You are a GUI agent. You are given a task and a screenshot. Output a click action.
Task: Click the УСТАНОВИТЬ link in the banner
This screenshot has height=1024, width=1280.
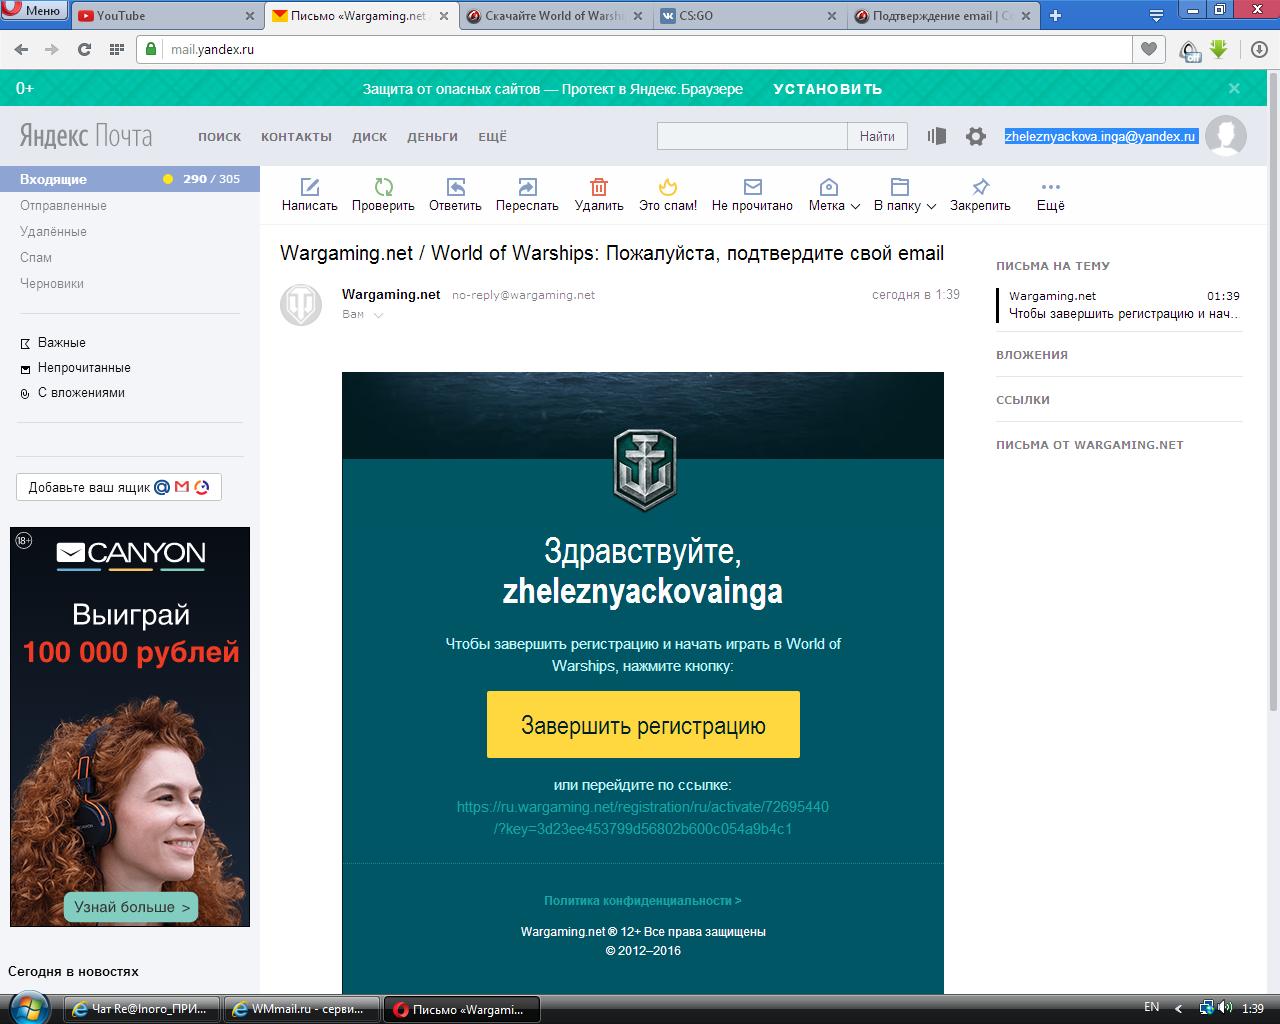pos(828,89)
